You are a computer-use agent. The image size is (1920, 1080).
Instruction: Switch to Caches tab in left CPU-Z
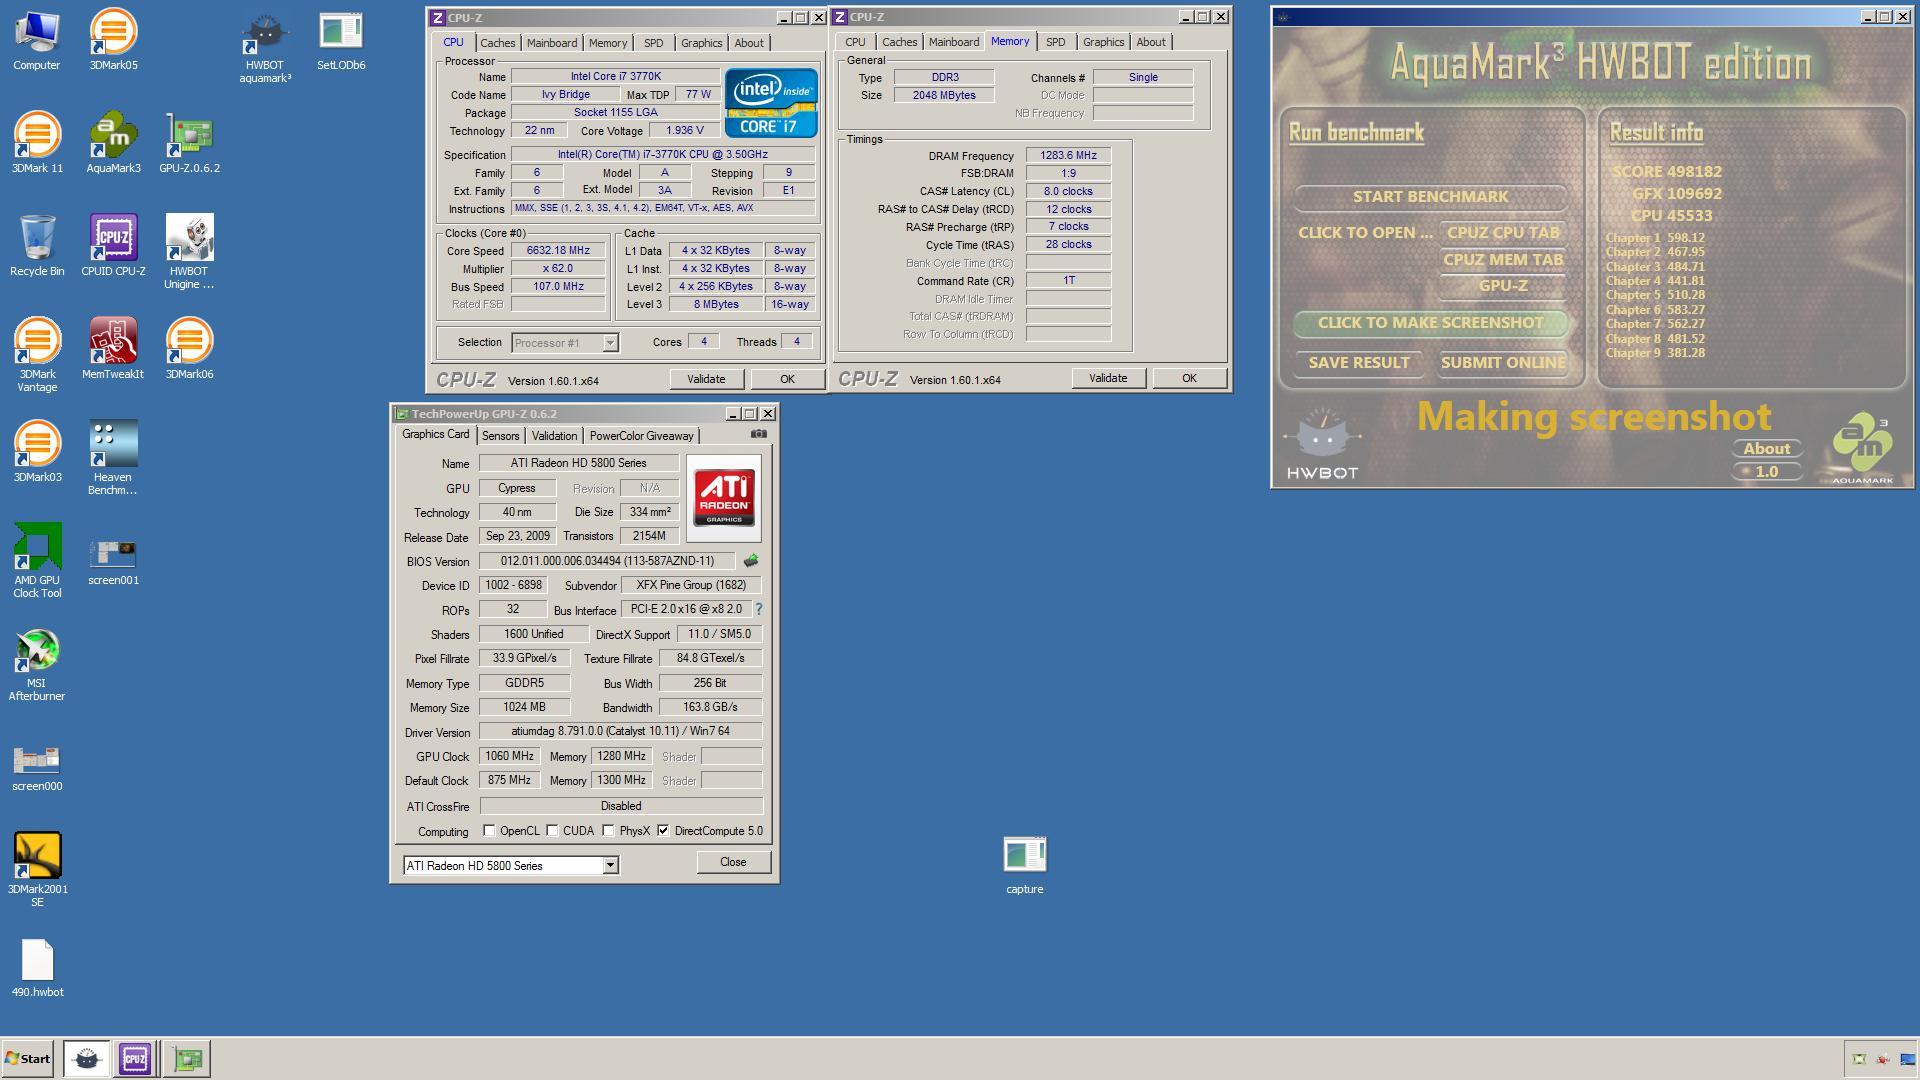pos(497,43)
